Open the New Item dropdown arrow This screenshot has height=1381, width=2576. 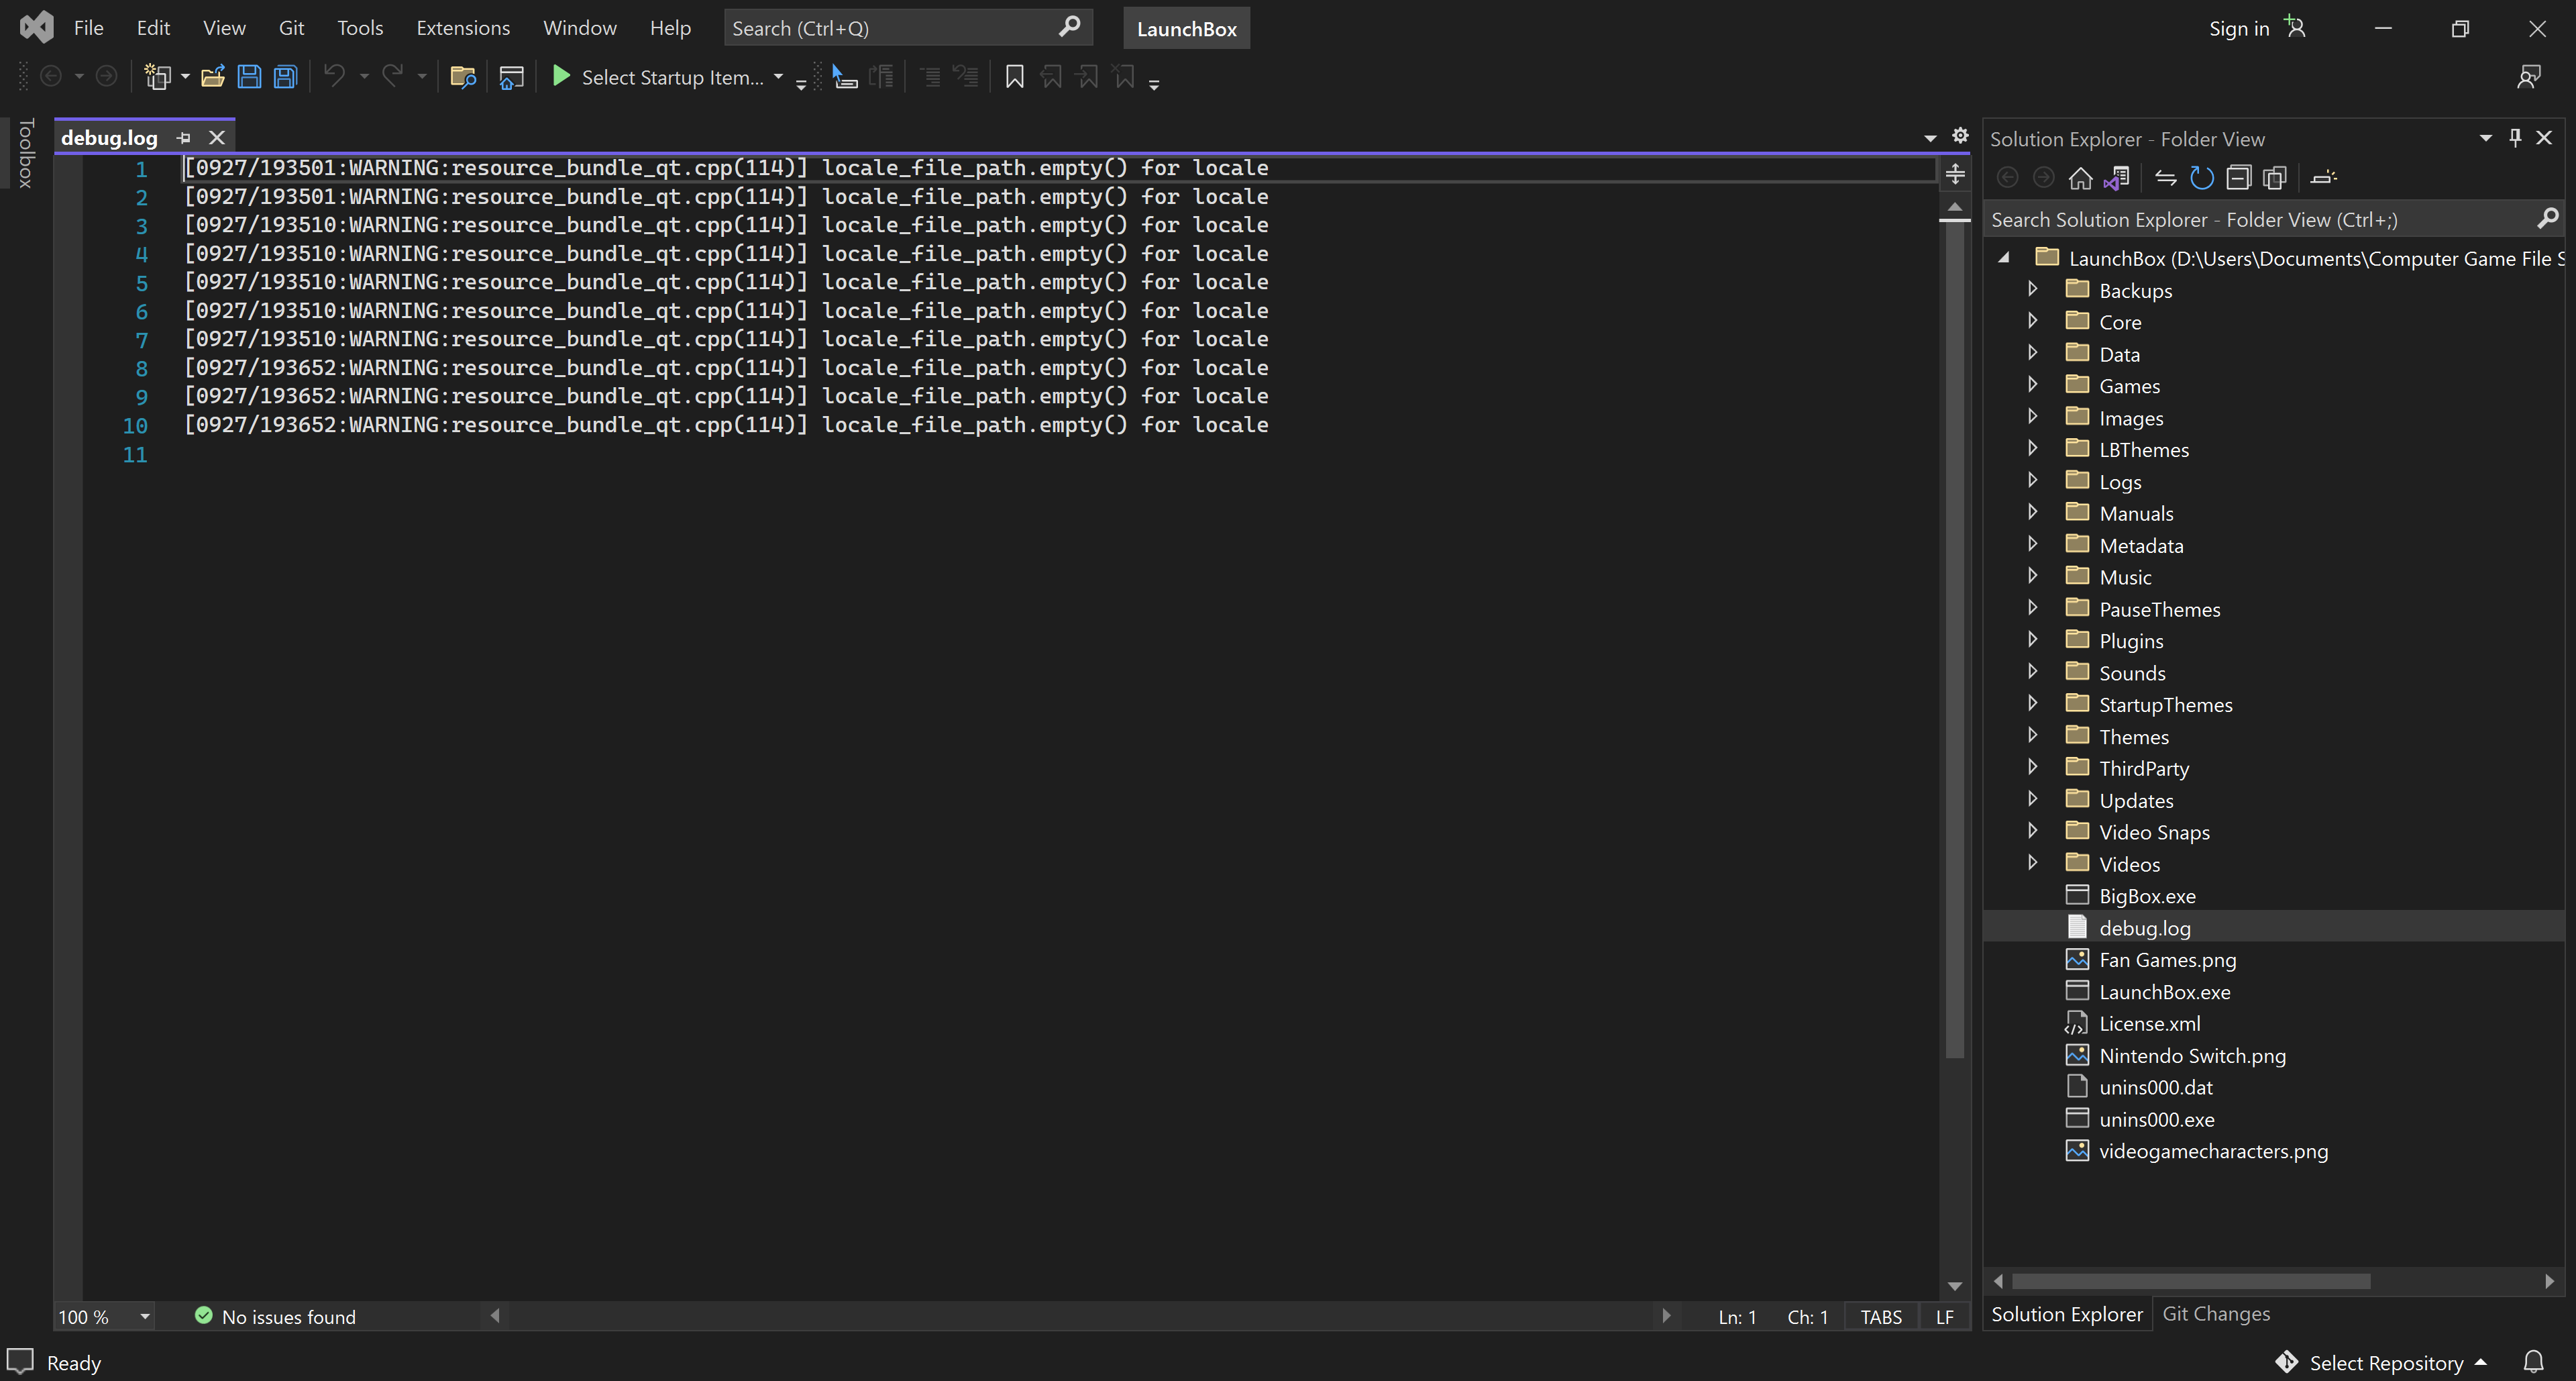click(185, 77)
